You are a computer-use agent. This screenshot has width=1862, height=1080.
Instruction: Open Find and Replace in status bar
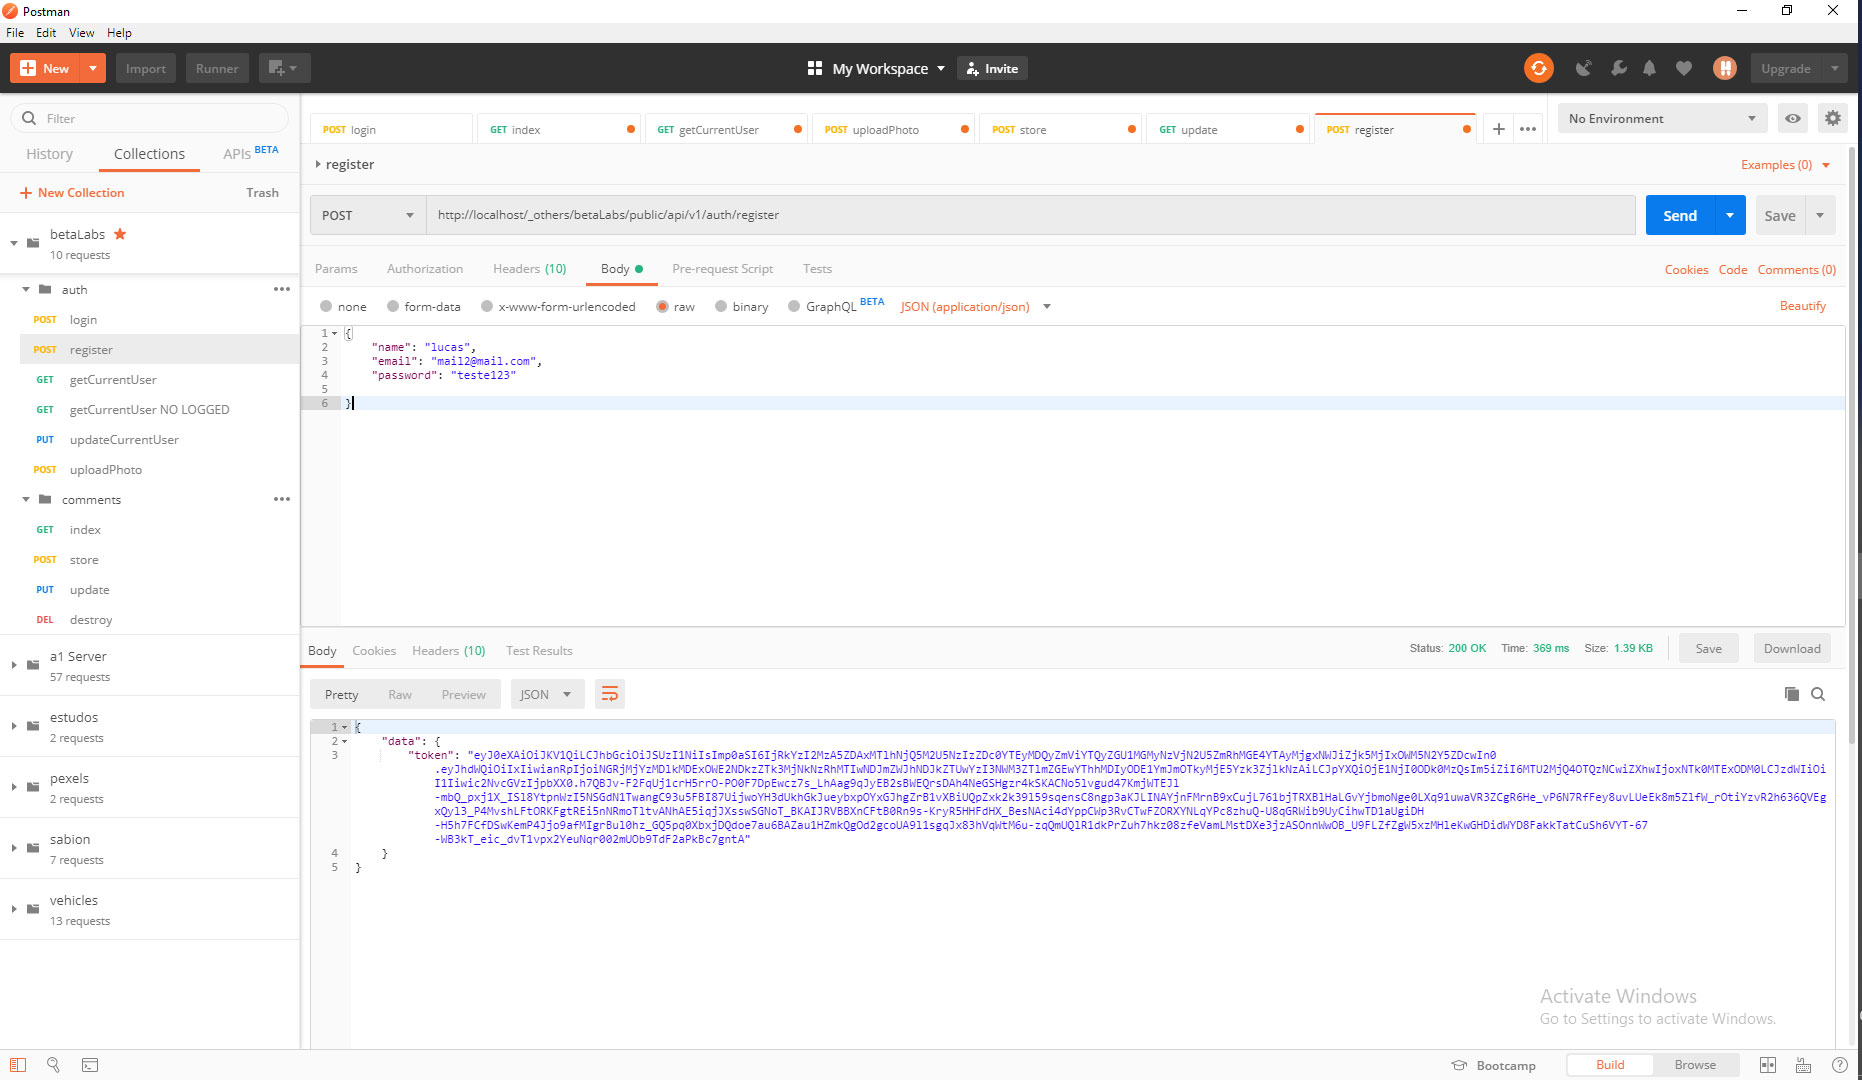click(x=53, y=1065)
